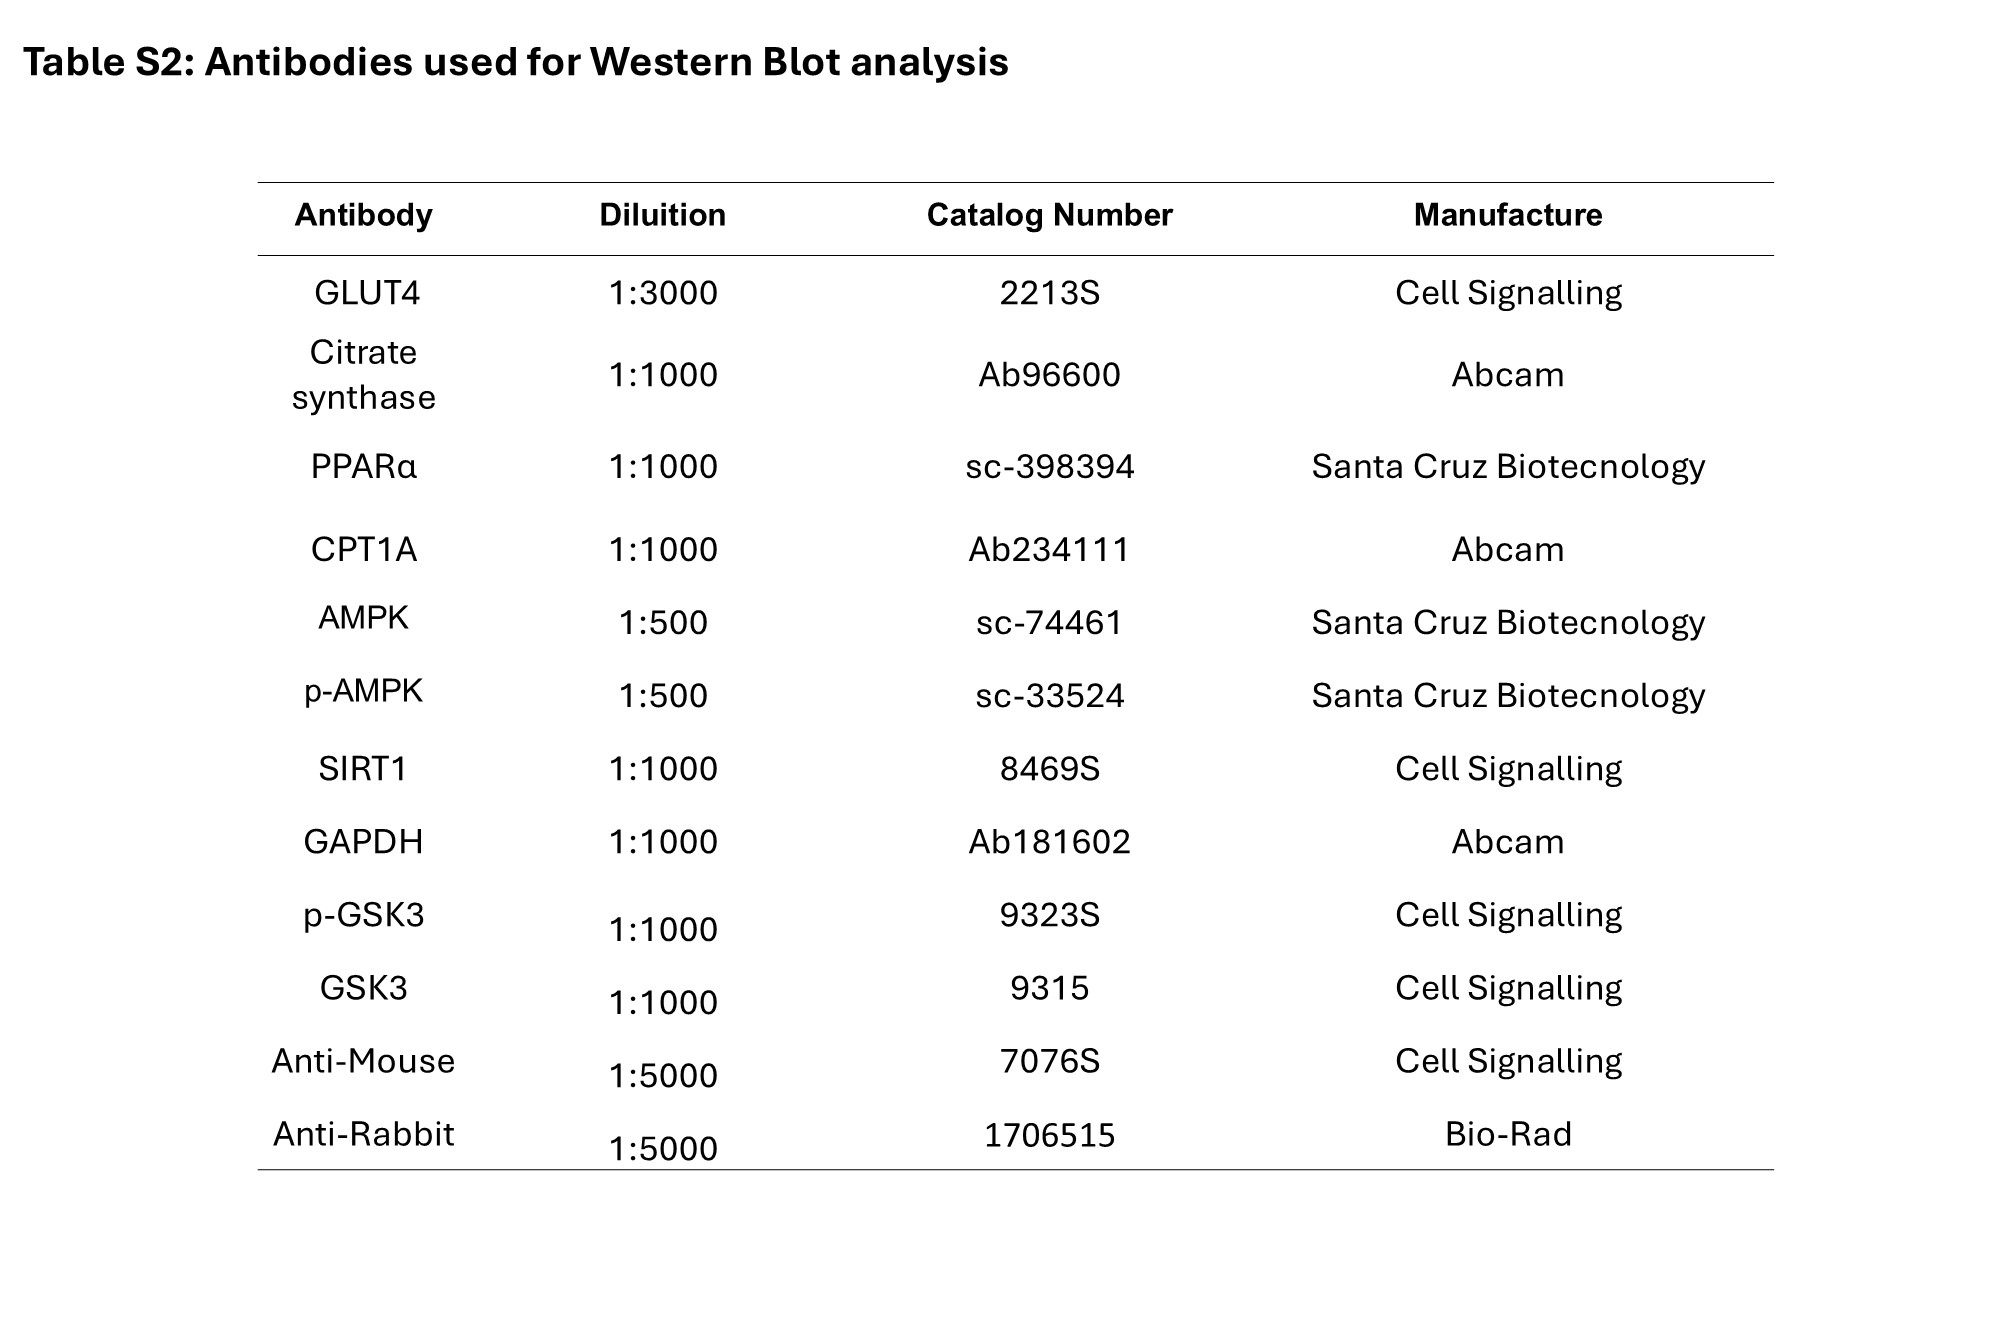Screen dimensions: 2003x1323
Task: Click catalog number 1706515
Action: pyautogui.click(x=1049, y=1134)
